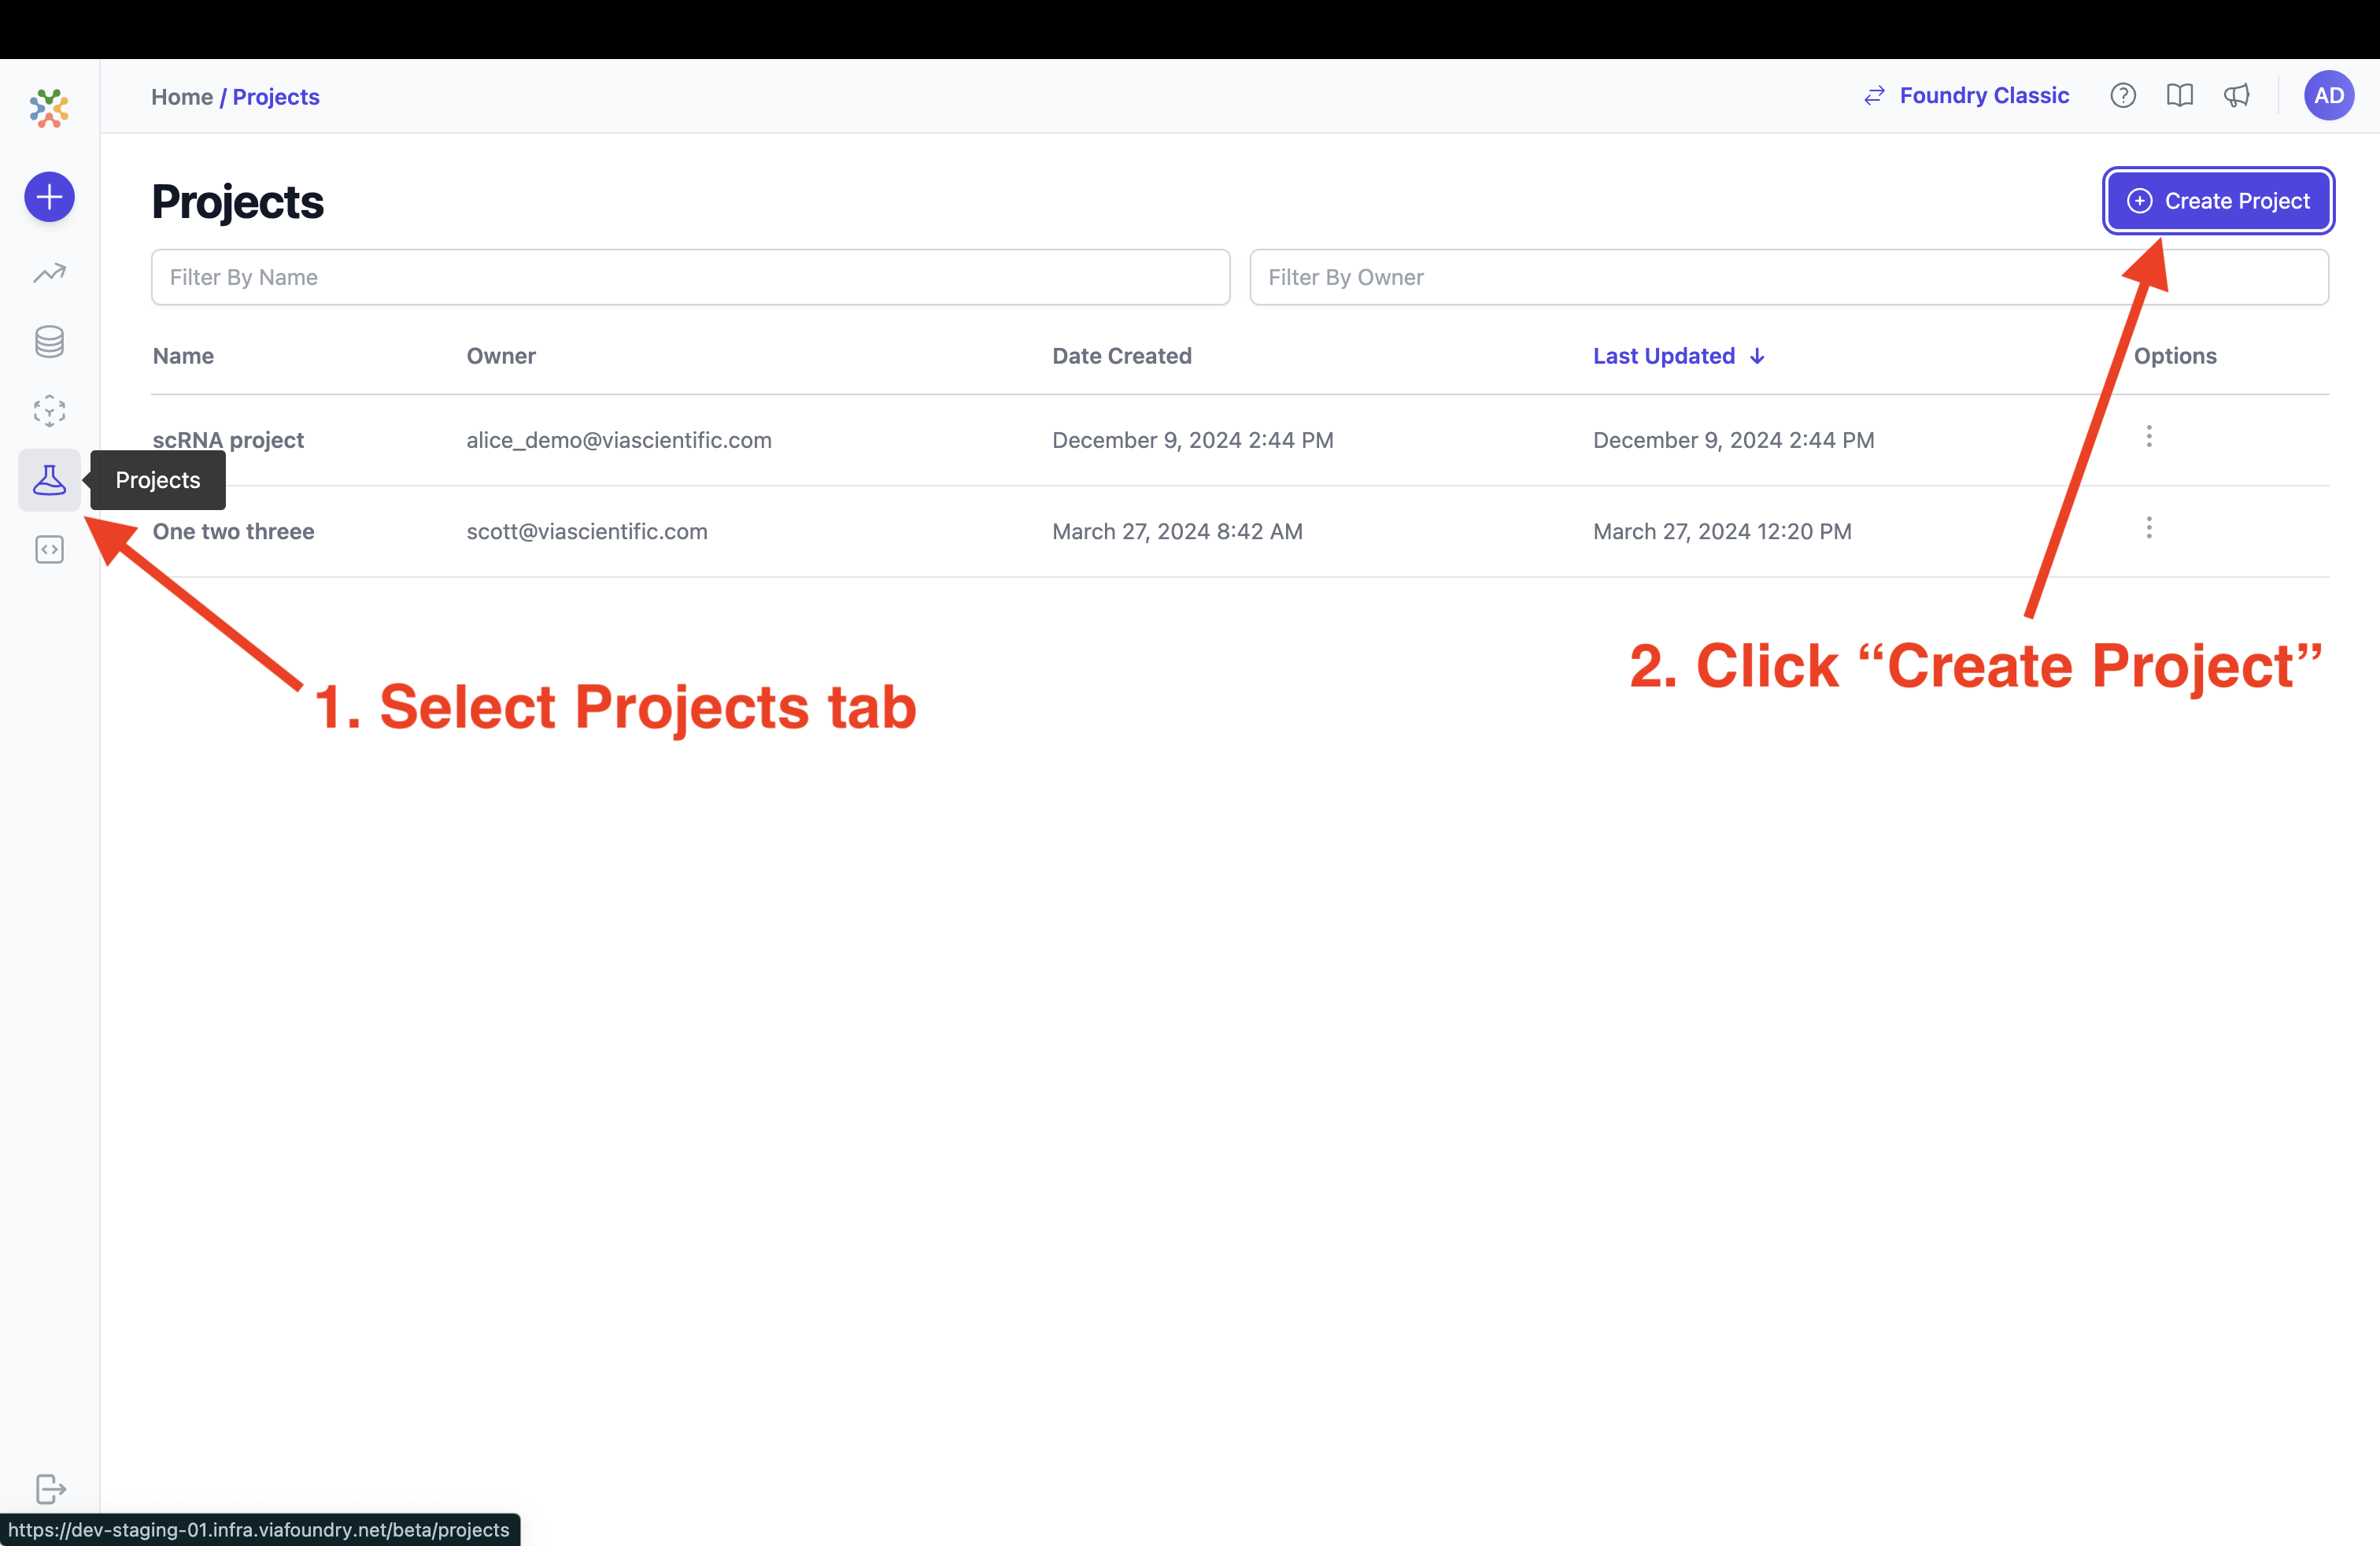This screenshot has height=1546, width=2380.
Task: Select the modules icon below the database icon
Action: point(49,410)
